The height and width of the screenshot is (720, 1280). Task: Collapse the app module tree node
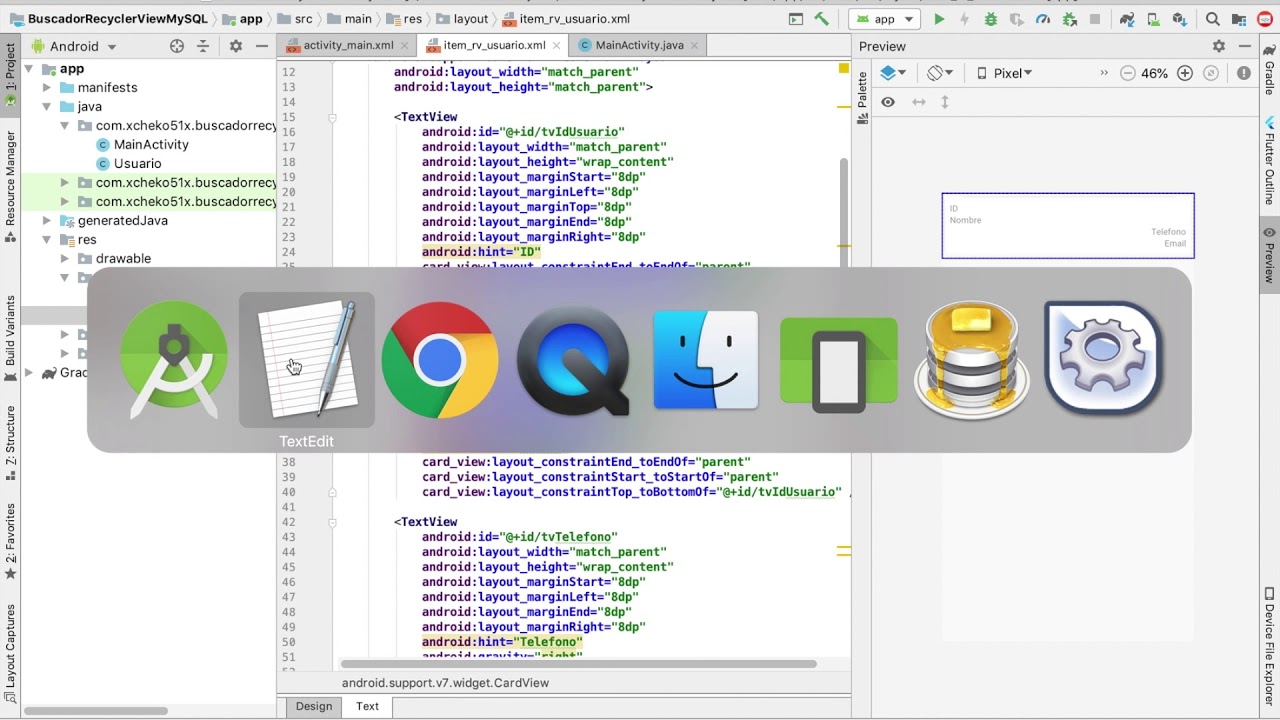pyautogui.click(x=29, y=69)
